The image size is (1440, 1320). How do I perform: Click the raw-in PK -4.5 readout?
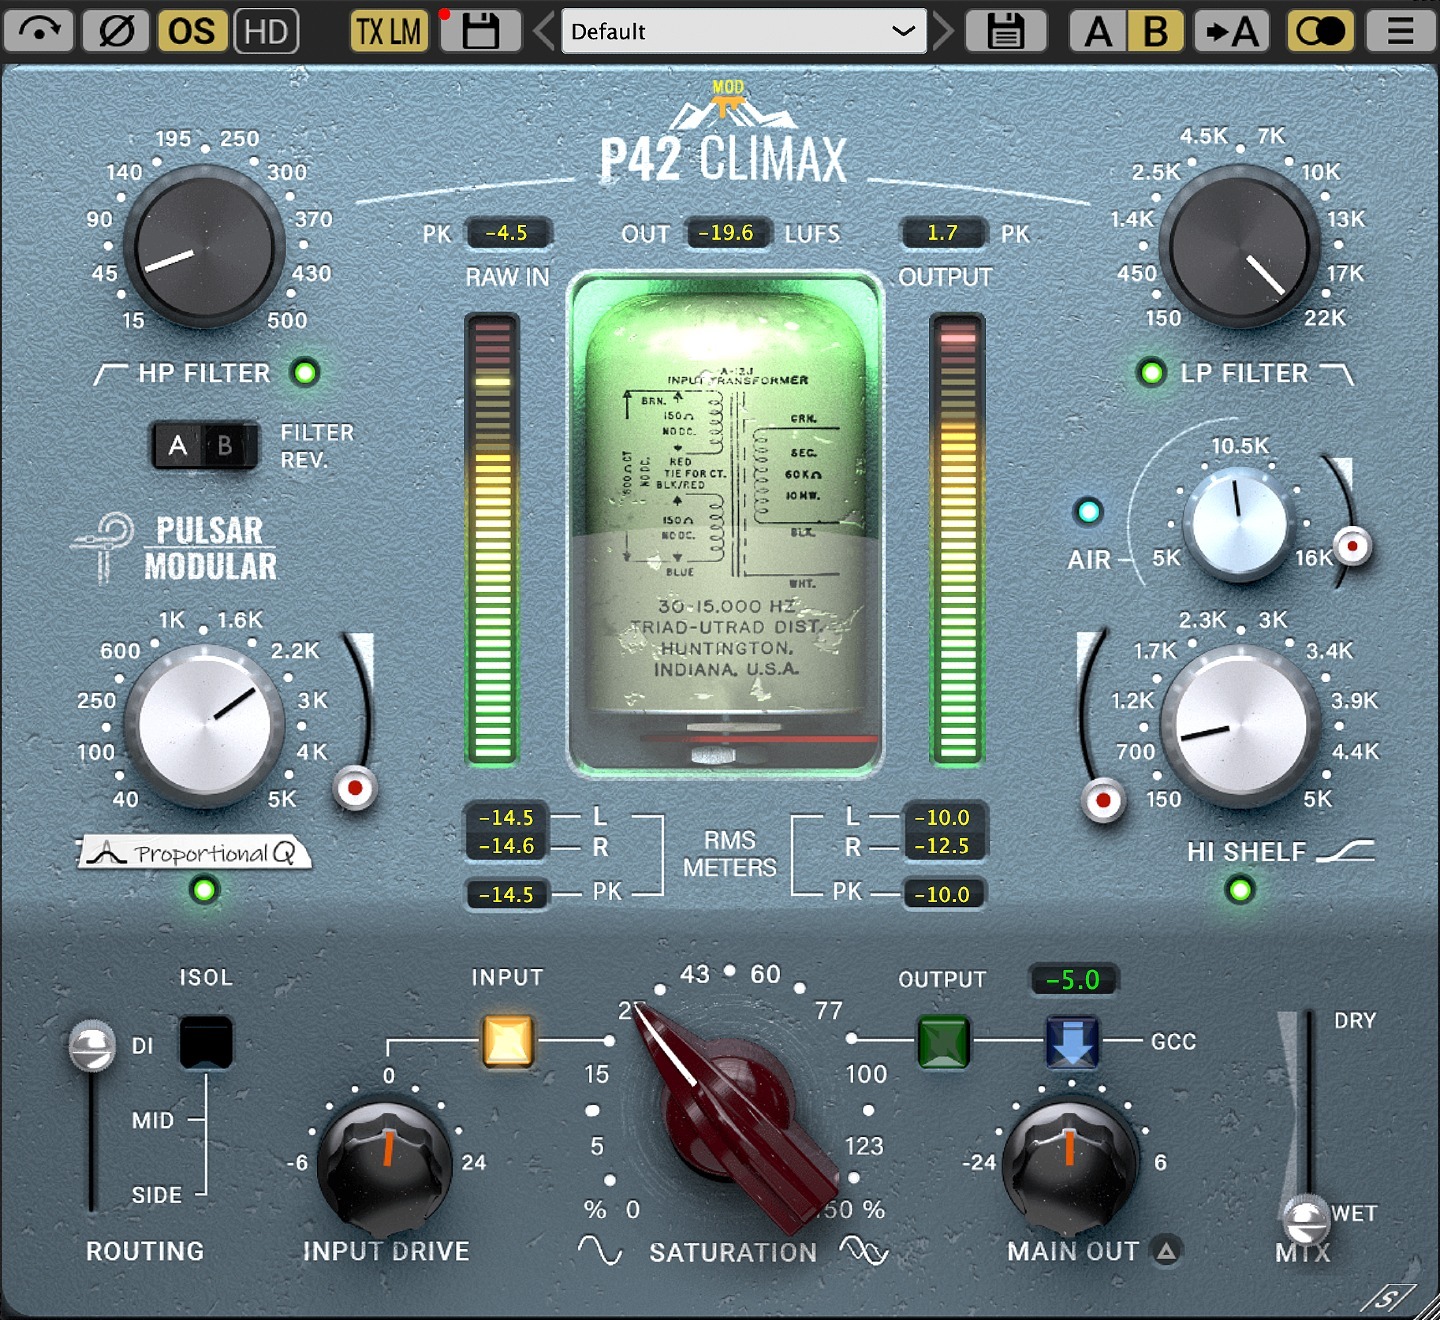[x=507, y=233]
